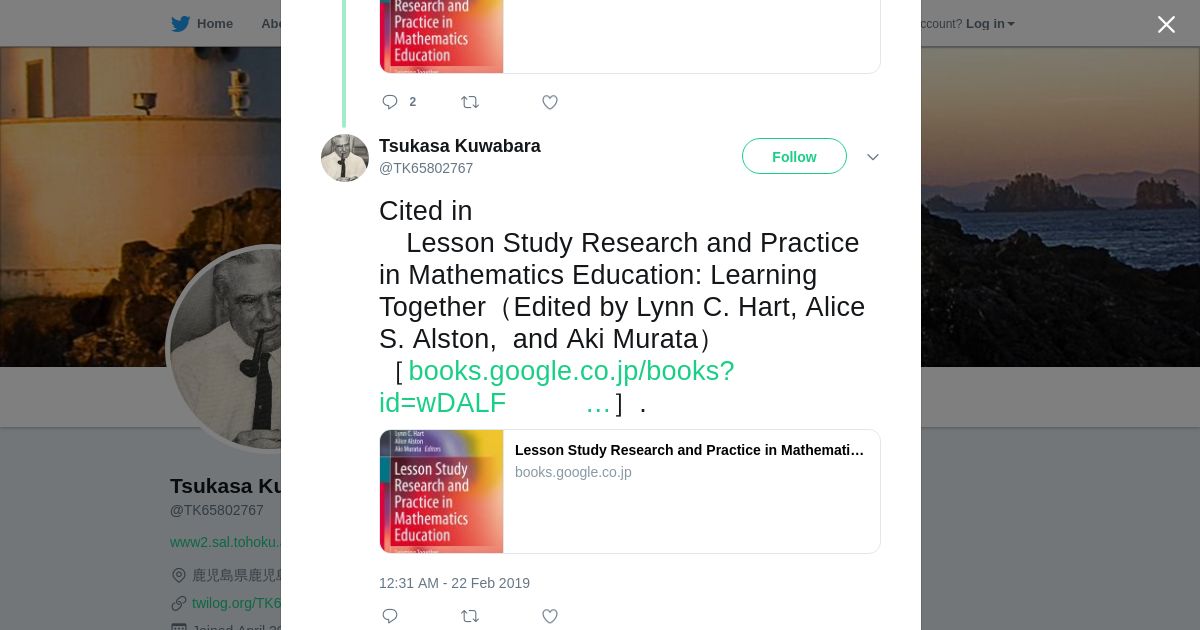The width and height of the screenshot is (1200, 630).
Task: Reply to the 22 Feb 2019 tweet
Action: tap(390, 616)
